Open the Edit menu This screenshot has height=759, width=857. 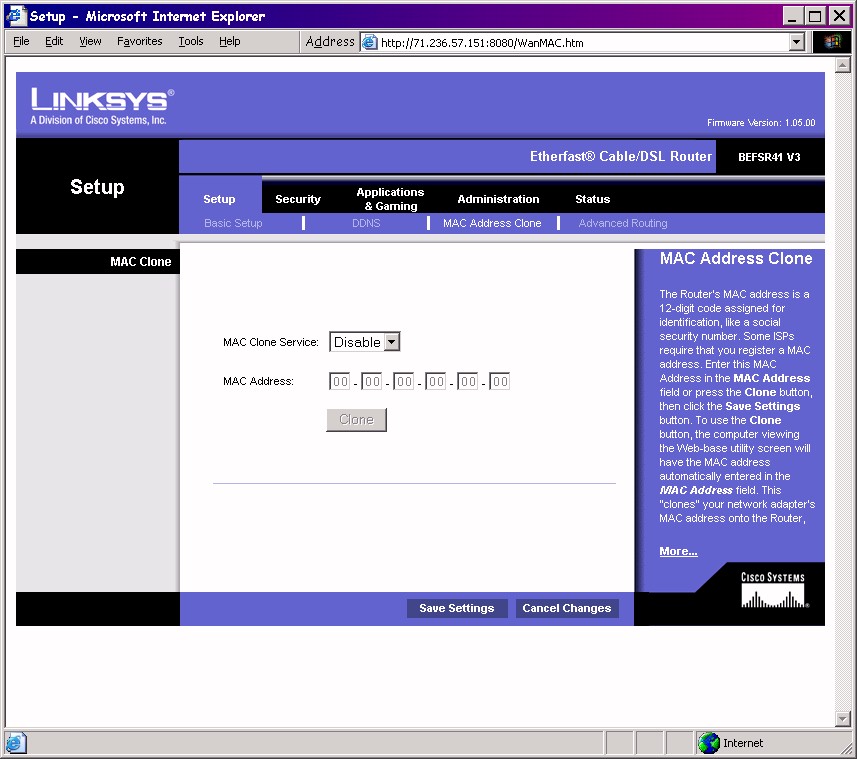(x=54, y=42)
